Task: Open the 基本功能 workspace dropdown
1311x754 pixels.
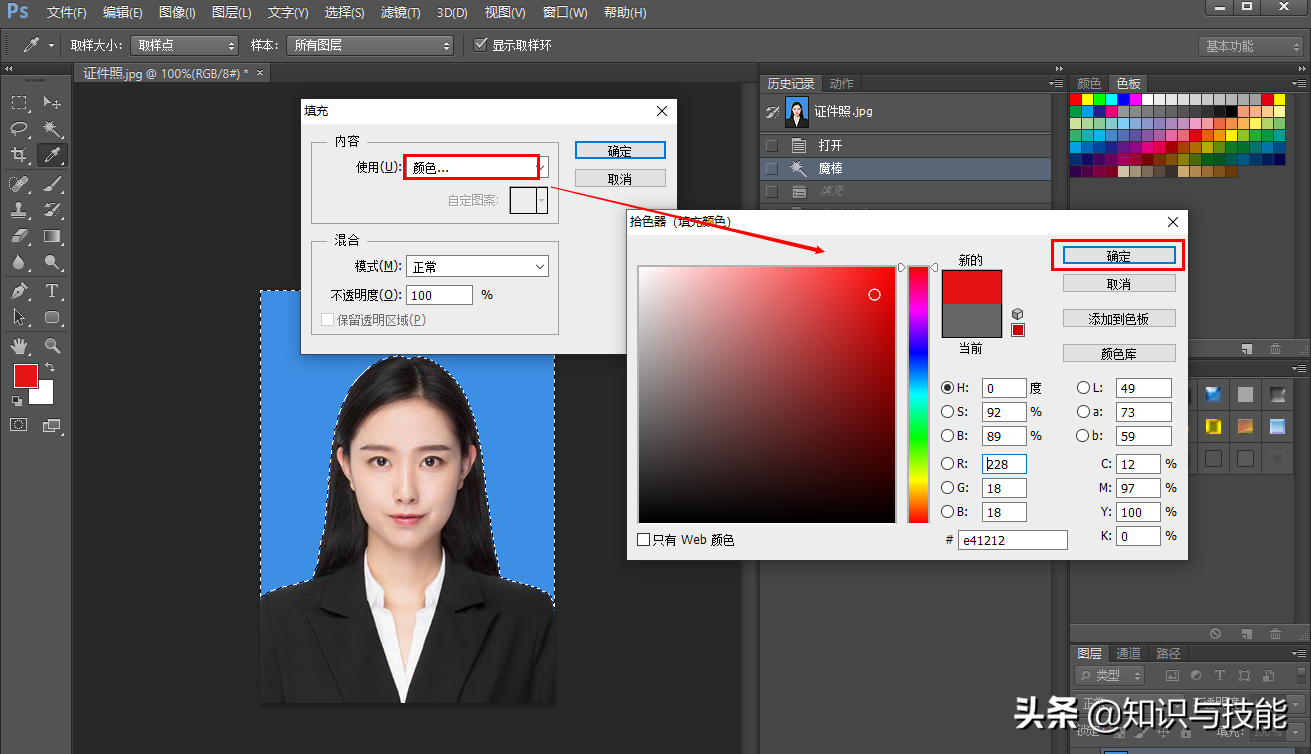Action: 1251,46
